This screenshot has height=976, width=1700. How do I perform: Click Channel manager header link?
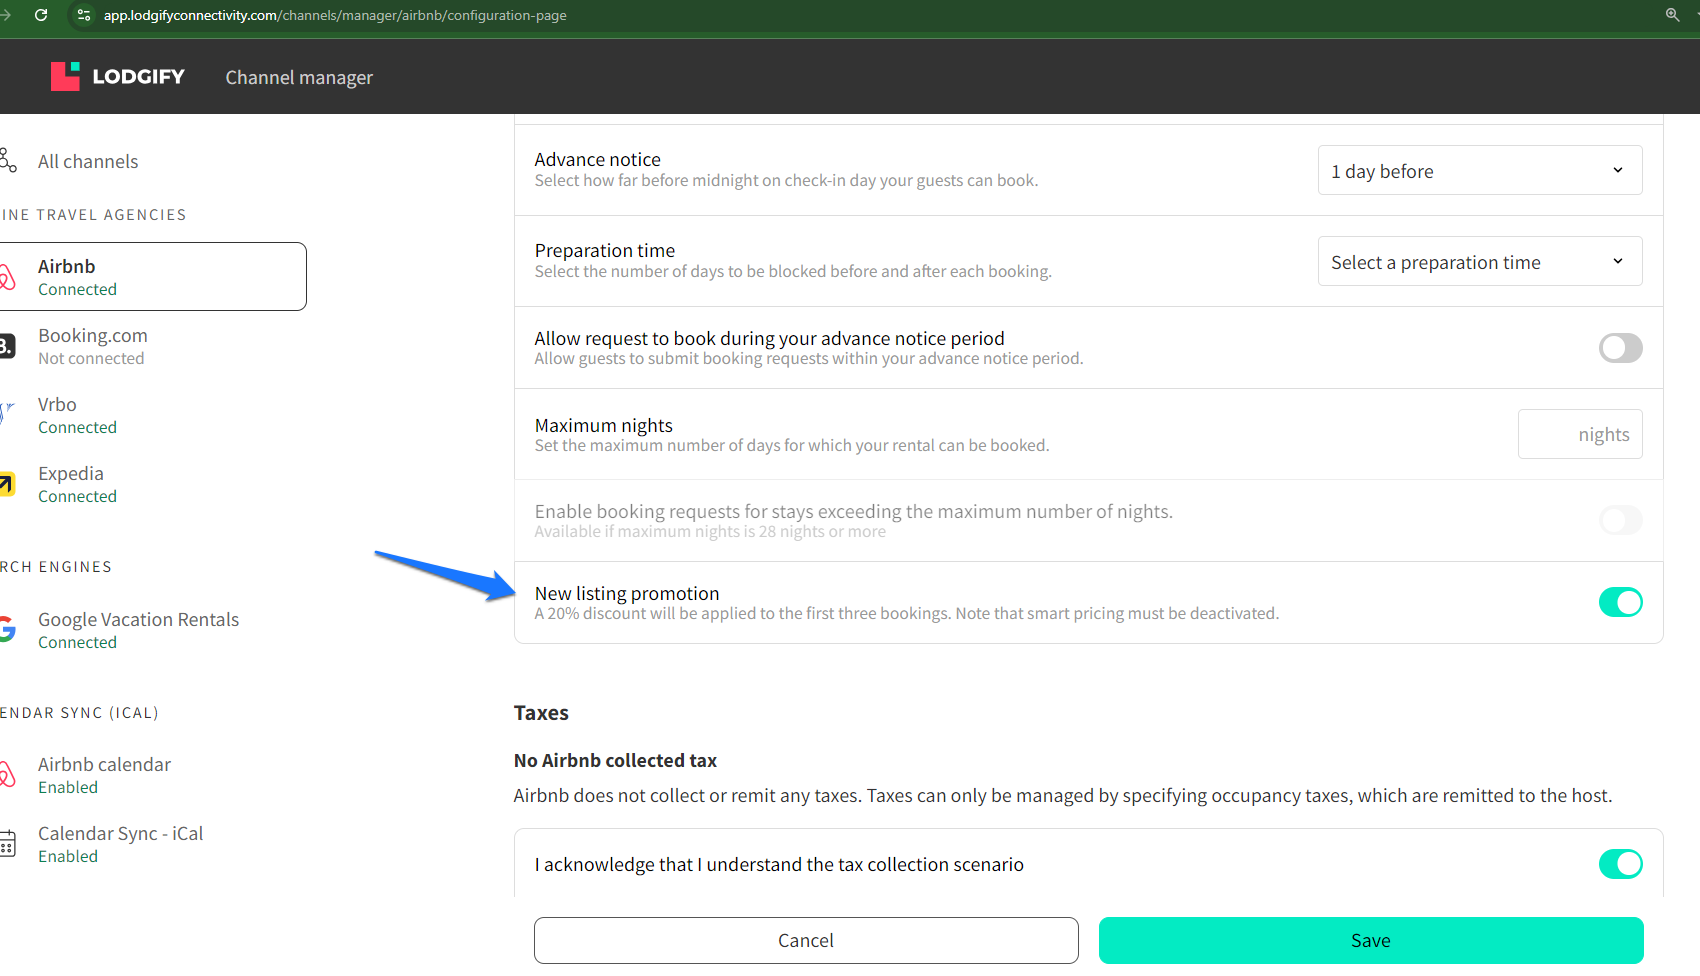click(299, 77)
